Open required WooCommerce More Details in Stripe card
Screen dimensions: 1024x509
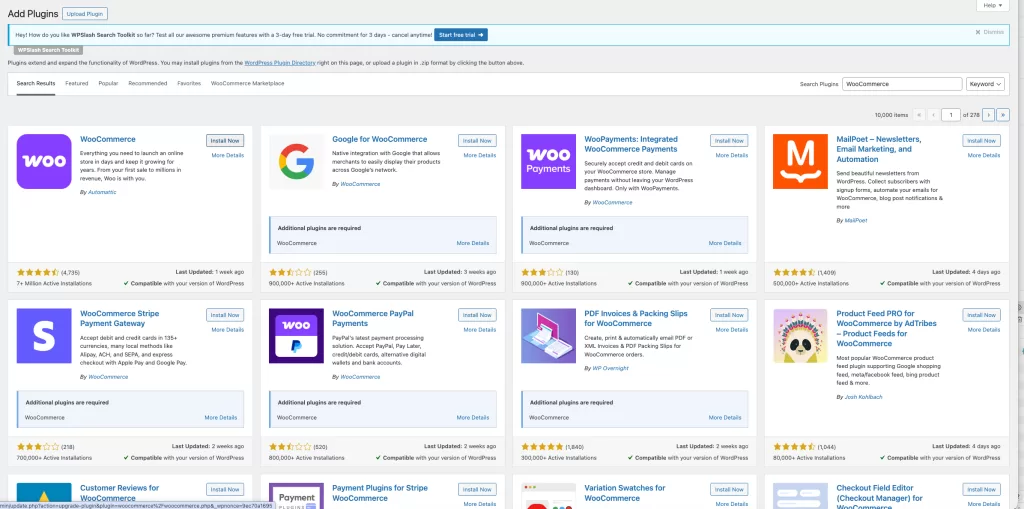(221, 418)
